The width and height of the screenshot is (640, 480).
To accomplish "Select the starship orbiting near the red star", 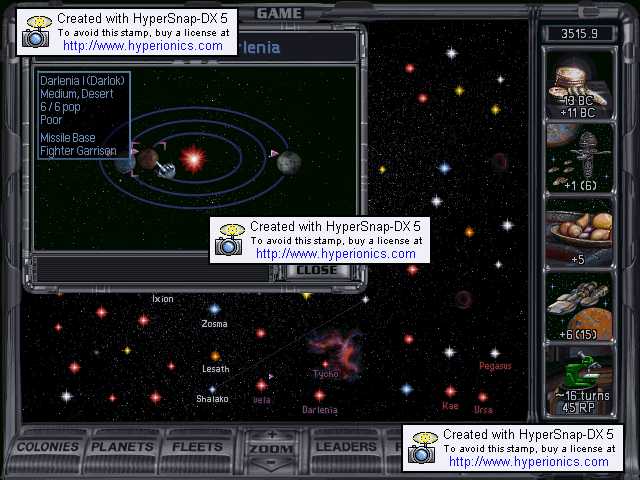I will point(167,170).
